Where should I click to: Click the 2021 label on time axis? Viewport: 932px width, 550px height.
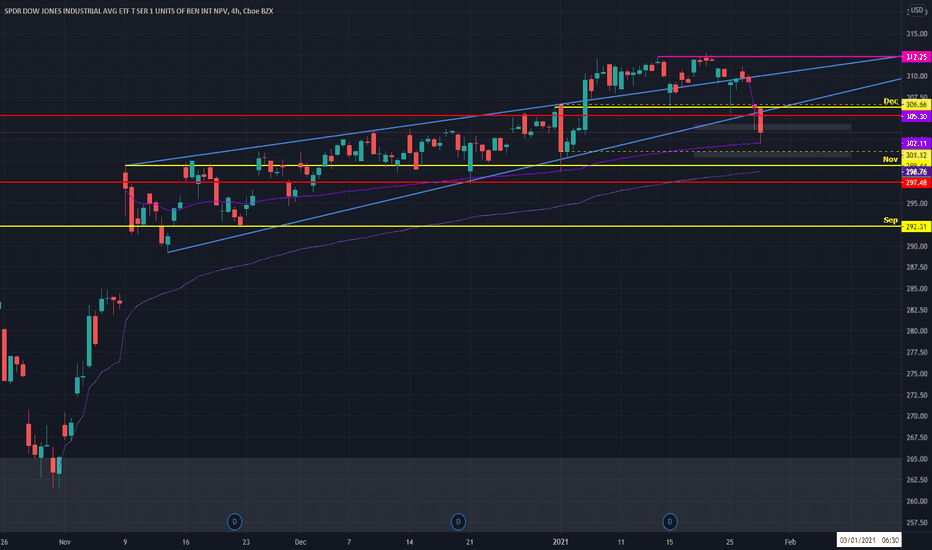click(561, 542)
